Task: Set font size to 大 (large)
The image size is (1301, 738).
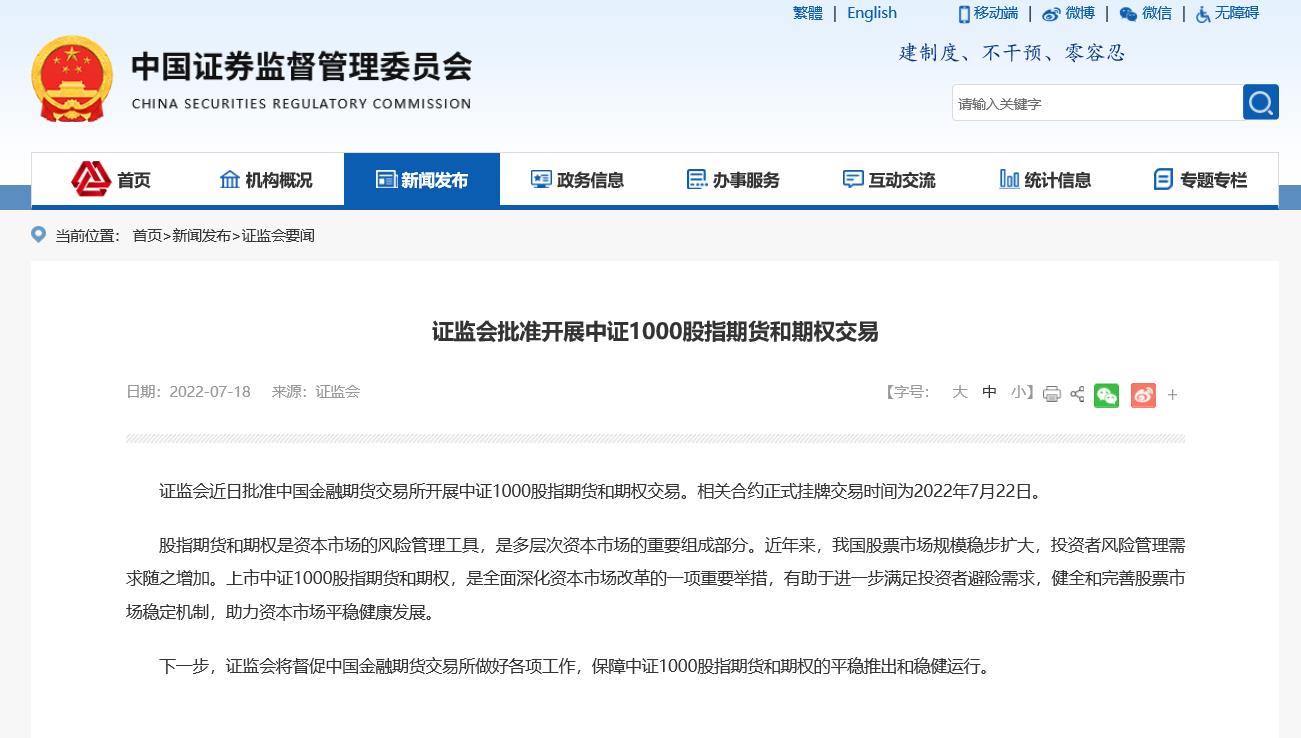Action: point(959,392)
